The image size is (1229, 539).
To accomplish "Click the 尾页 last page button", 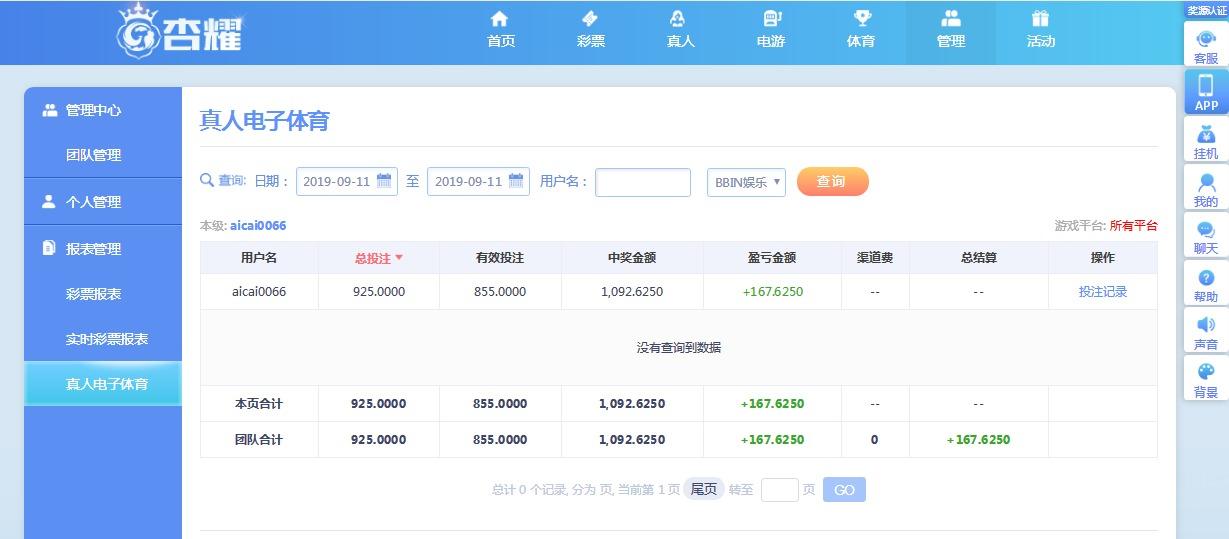I will point(704,490).
